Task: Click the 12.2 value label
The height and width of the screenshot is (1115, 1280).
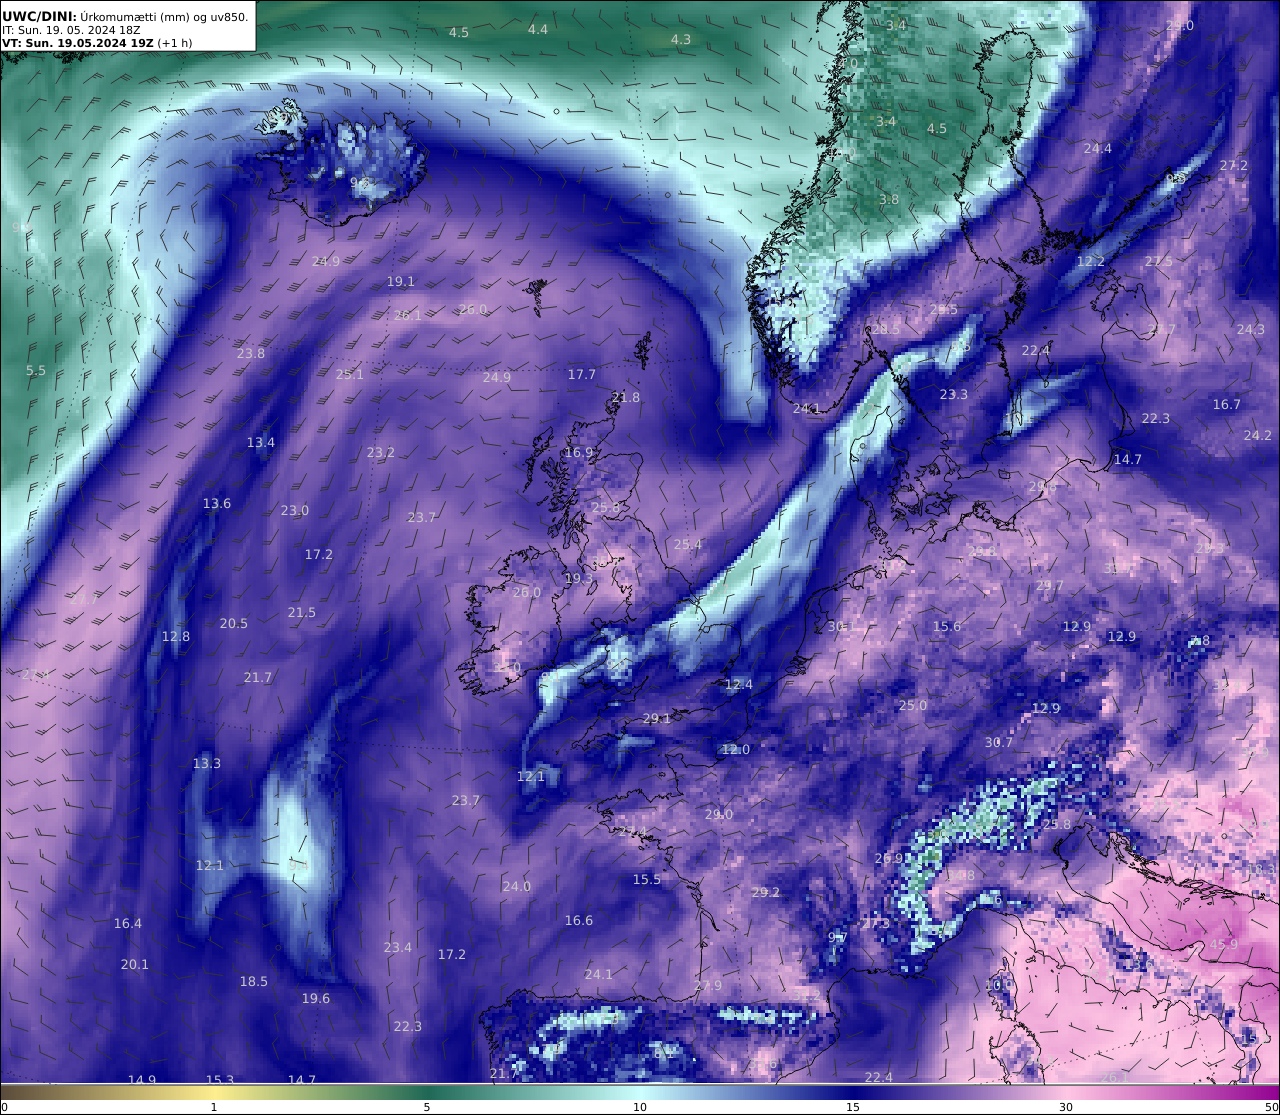Action: [1091, 262]
